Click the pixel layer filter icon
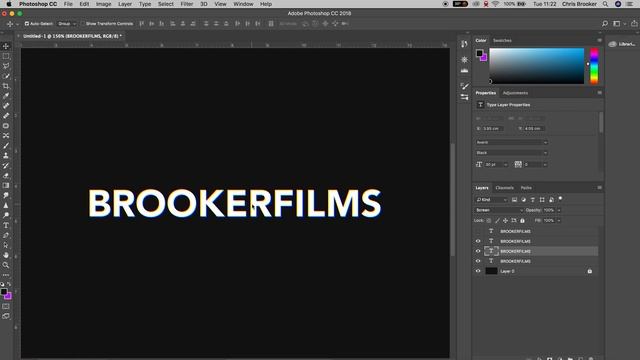This screenshot has width=640, height=360. point(514,200)
